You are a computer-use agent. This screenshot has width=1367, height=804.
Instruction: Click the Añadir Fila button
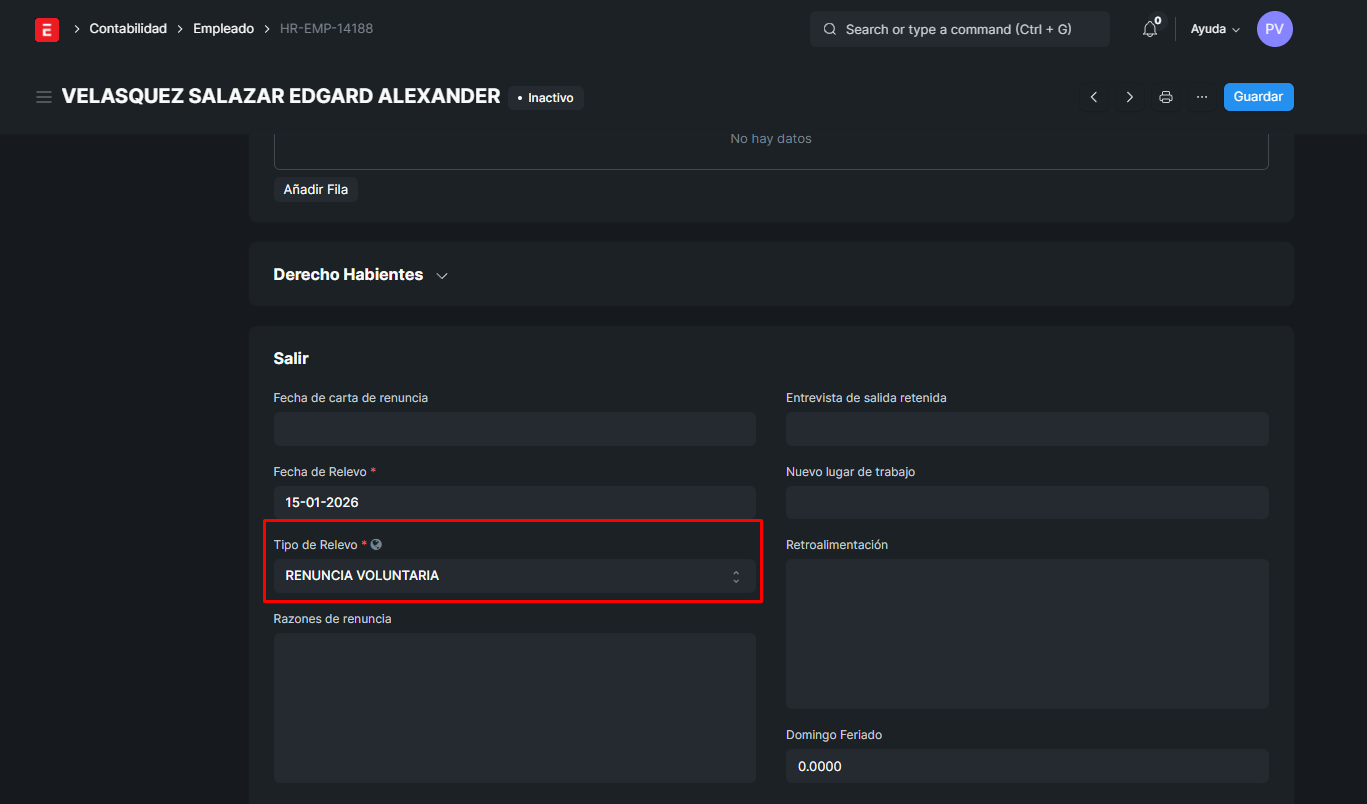pyautogui.click(x=316, y=189)
